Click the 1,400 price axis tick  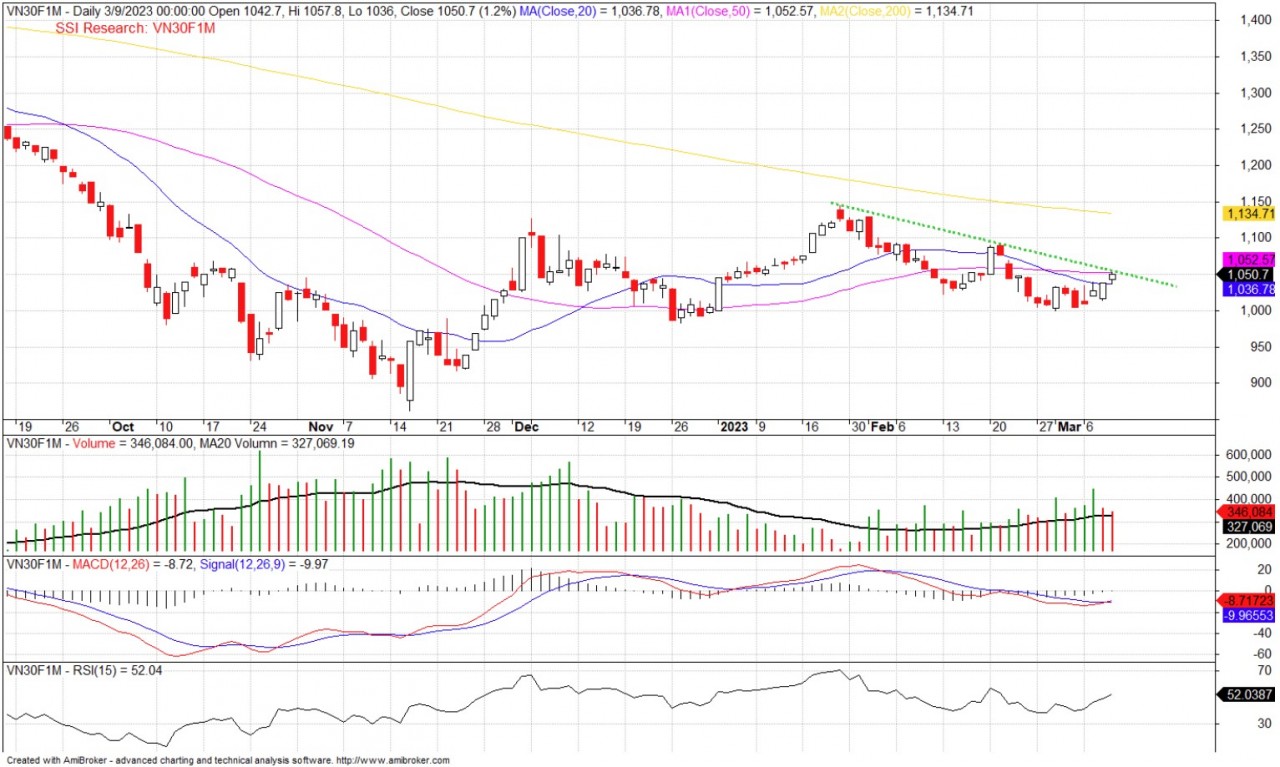coord(1254,21)
